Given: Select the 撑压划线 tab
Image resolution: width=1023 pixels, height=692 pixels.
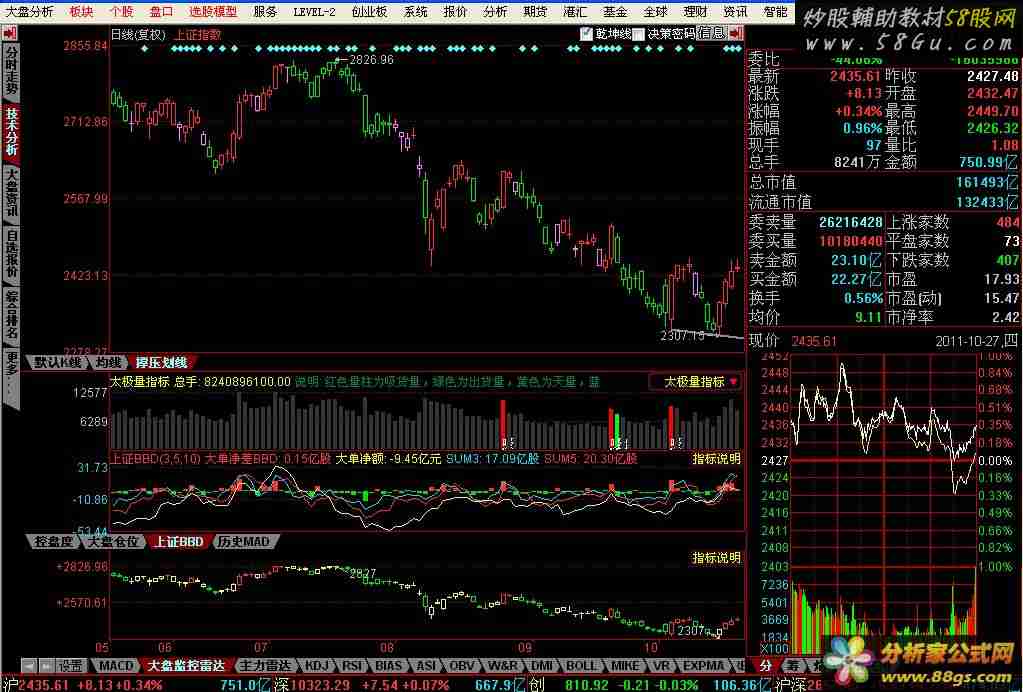Looking at the screenshot, I should point(161,363).
